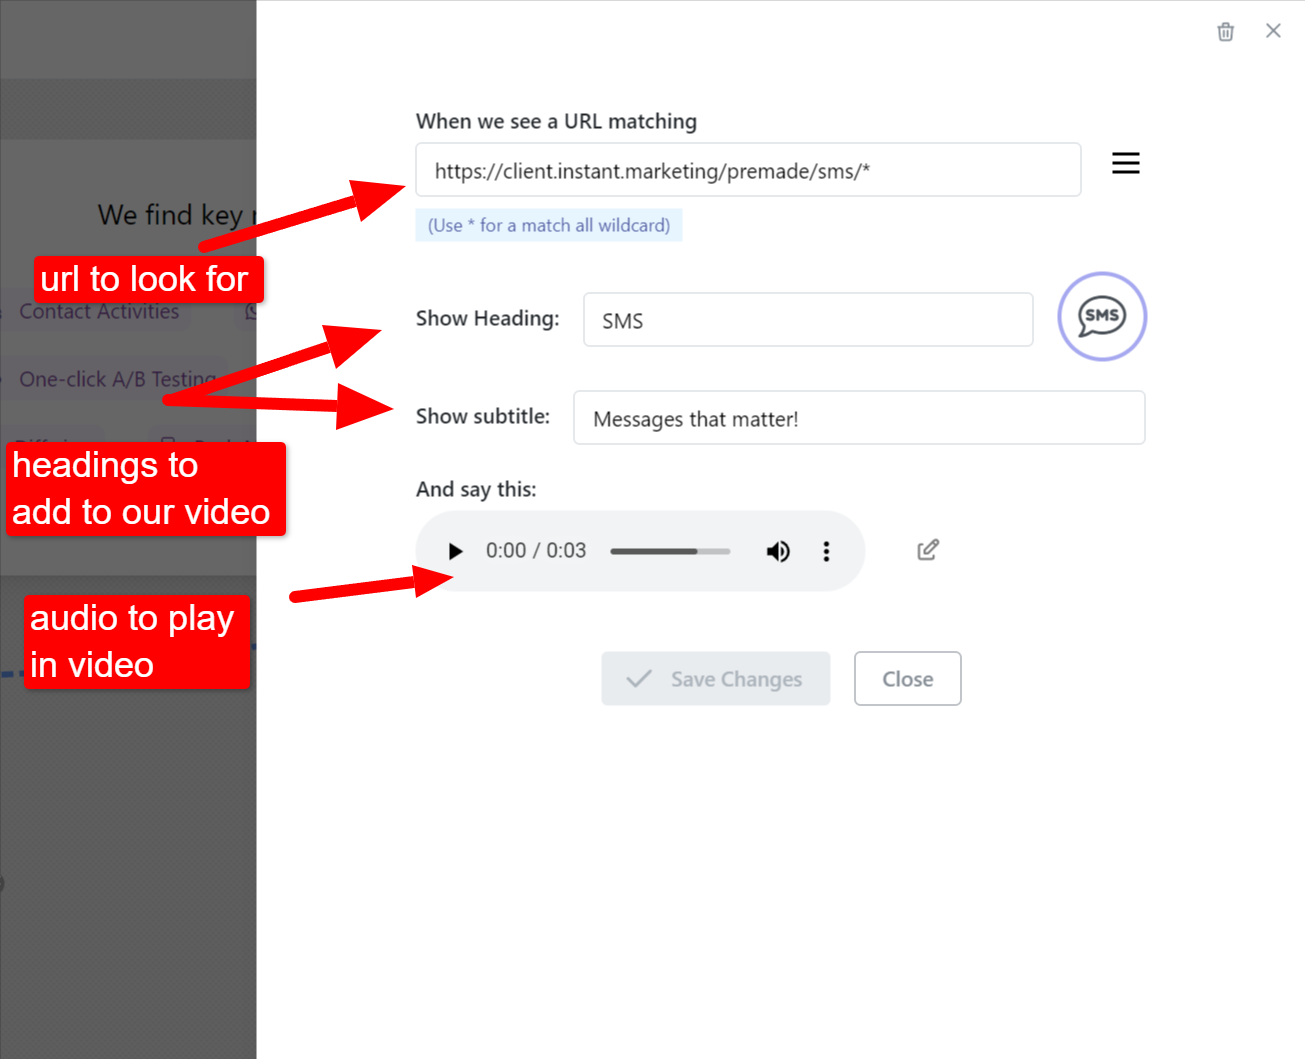
Task: Click the edit pencil icon next to audio
Action: 928,550
